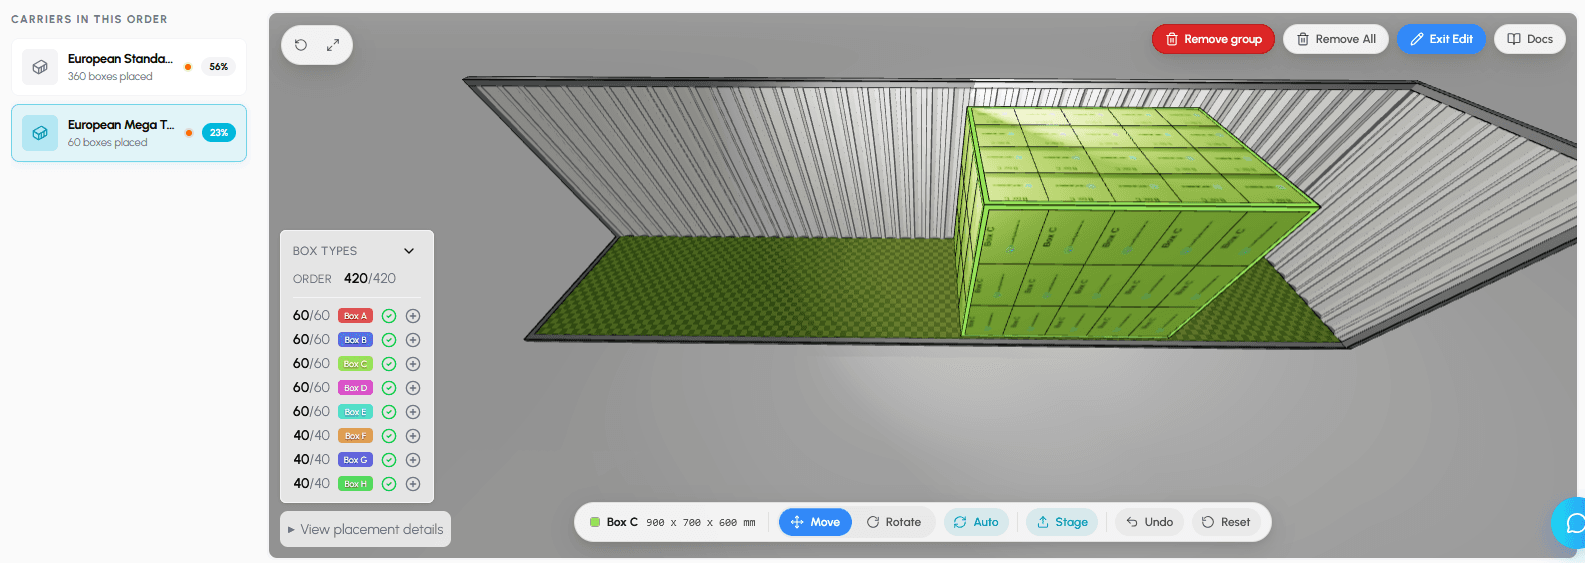The height and width of the screenshot is (563, 1585).
Task: Toggle the green check for Box H
Action: tap(389, 484)
